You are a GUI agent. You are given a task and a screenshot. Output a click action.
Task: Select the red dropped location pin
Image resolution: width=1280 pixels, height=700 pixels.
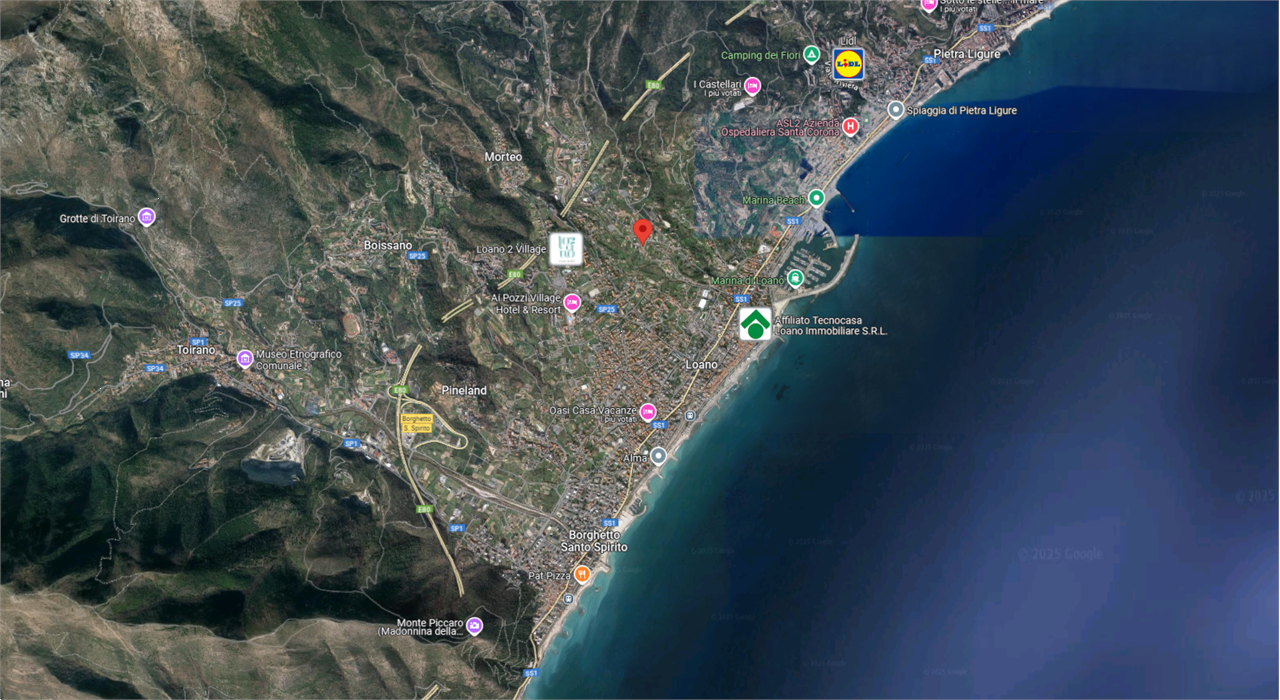(x=644, y=231)
